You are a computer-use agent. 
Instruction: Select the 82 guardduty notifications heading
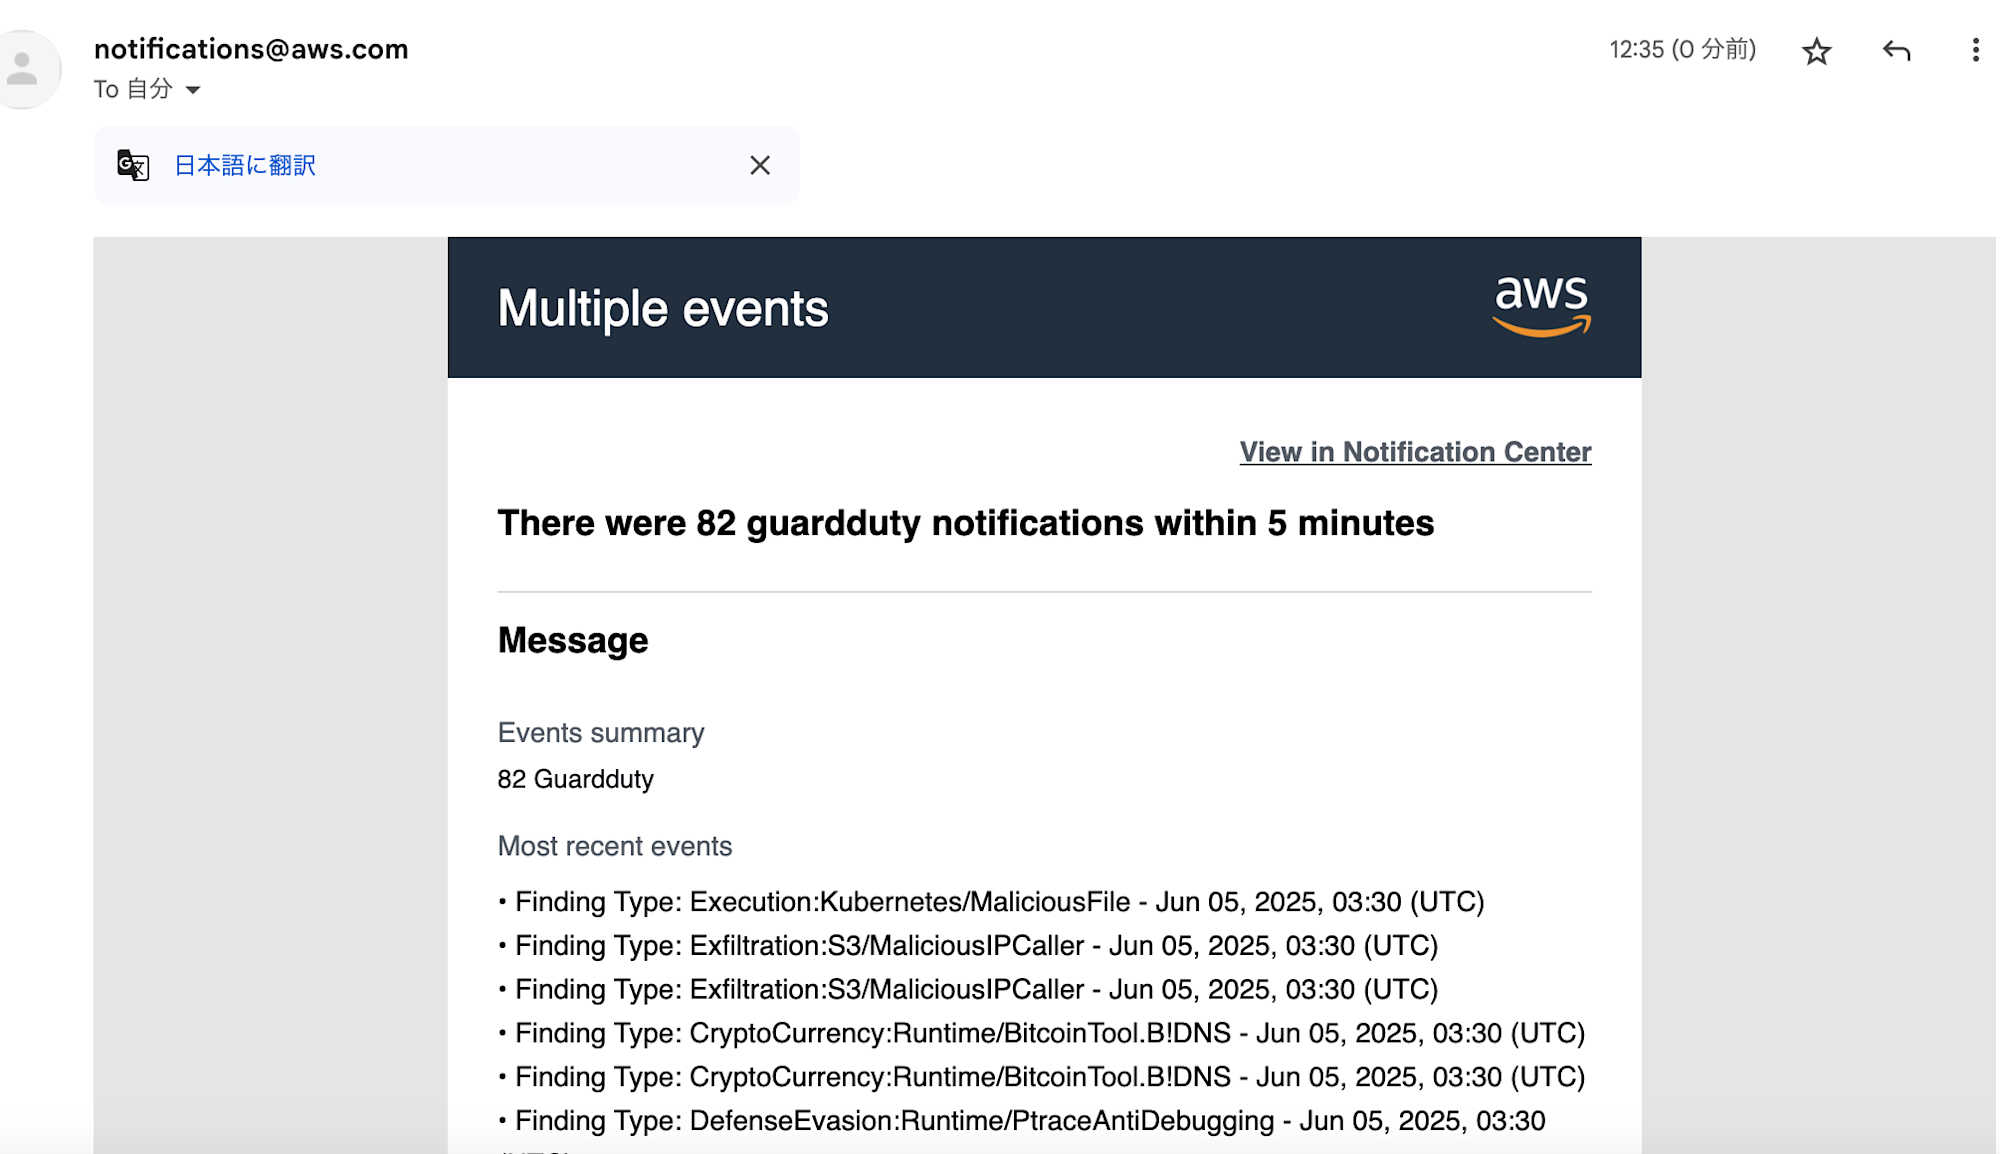click(x=966, y=523)
